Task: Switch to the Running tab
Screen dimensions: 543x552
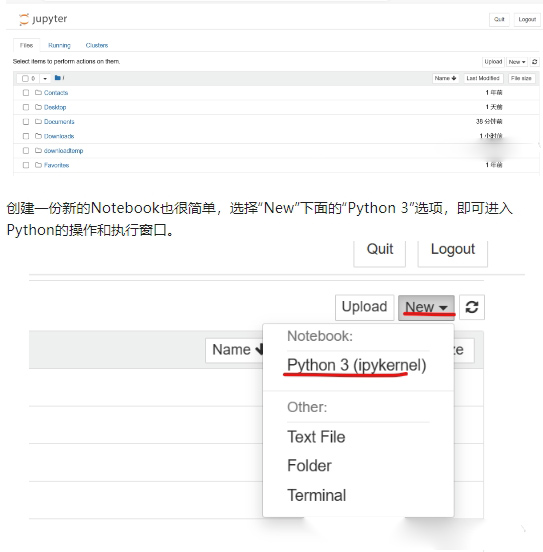Action: pos(59,45)
